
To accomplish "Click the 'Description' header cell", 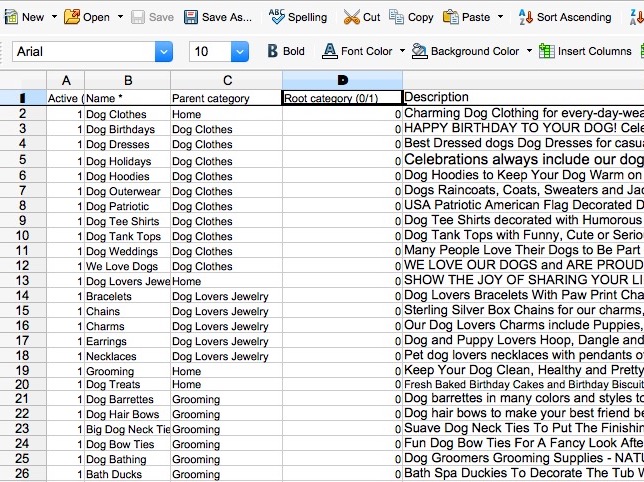I will point(523,97).
